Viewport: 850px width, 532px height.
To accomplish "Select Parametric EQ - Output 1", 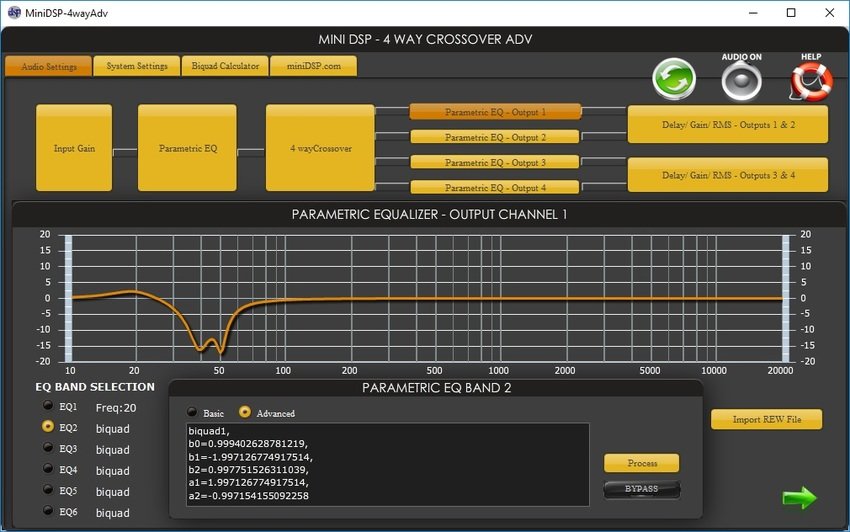I will pos(495,112).
